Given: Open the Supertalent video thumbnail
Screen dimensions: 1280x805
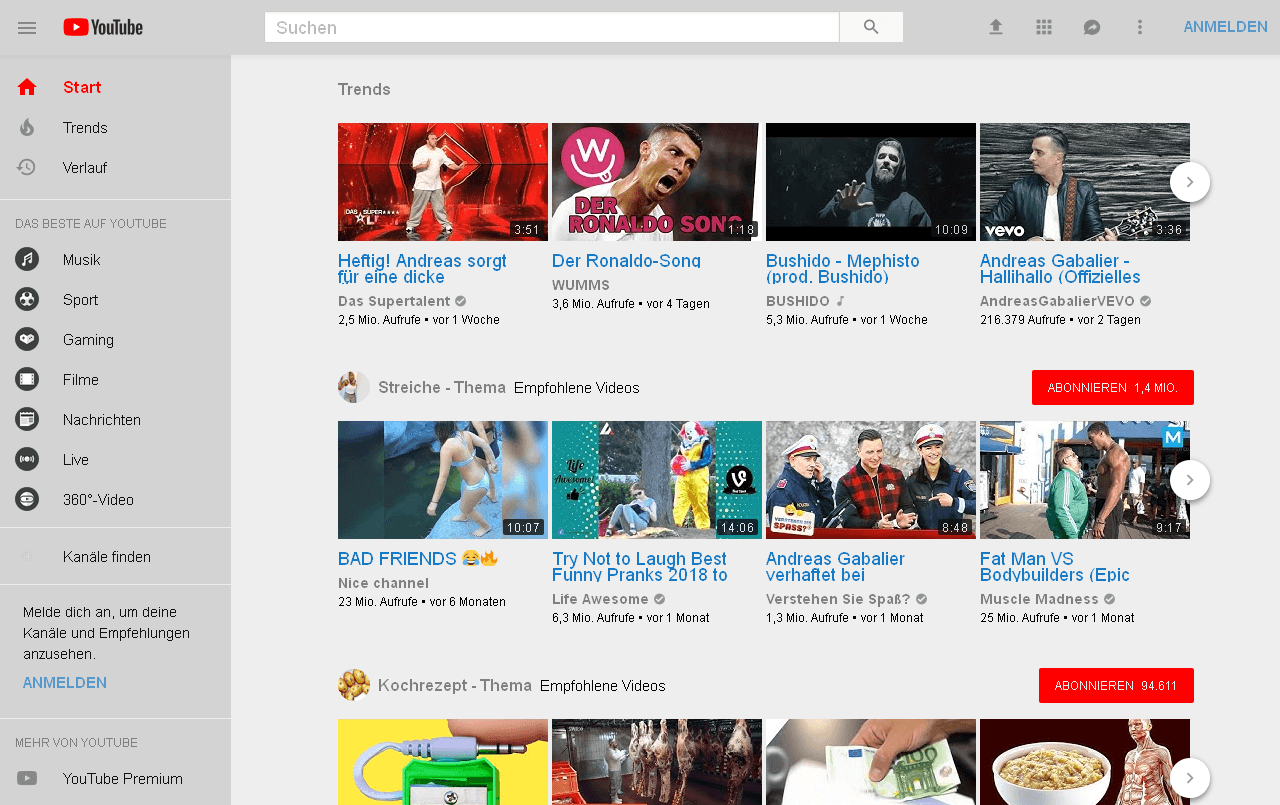Looking at the screenshot, I should (443, 182).
